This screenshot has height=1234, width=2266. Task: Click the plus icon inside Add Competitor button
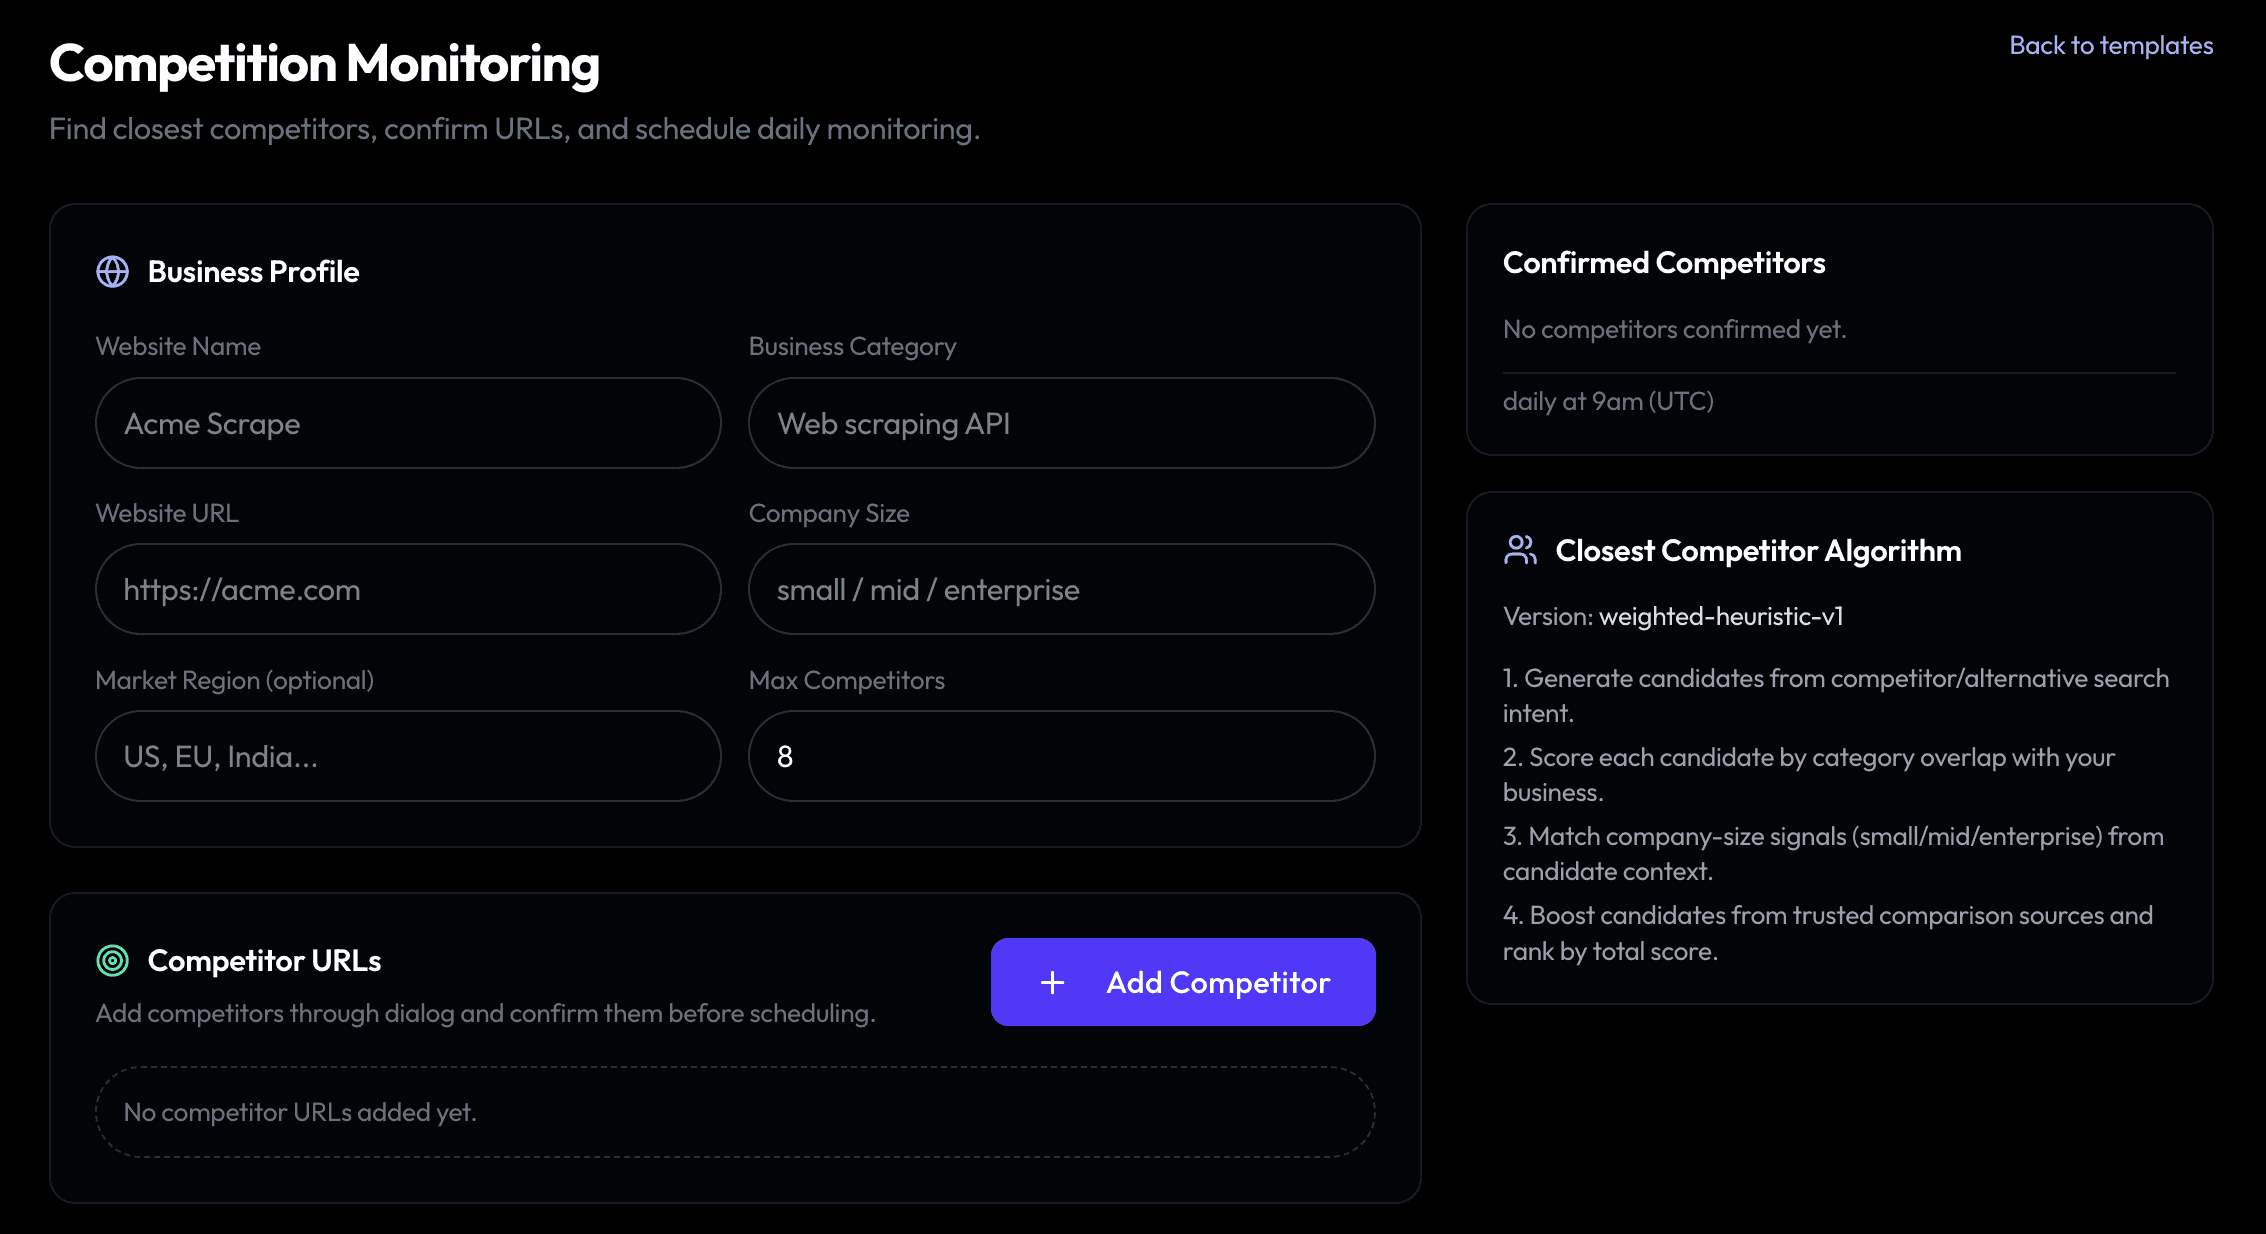(x=1052, y=982)
